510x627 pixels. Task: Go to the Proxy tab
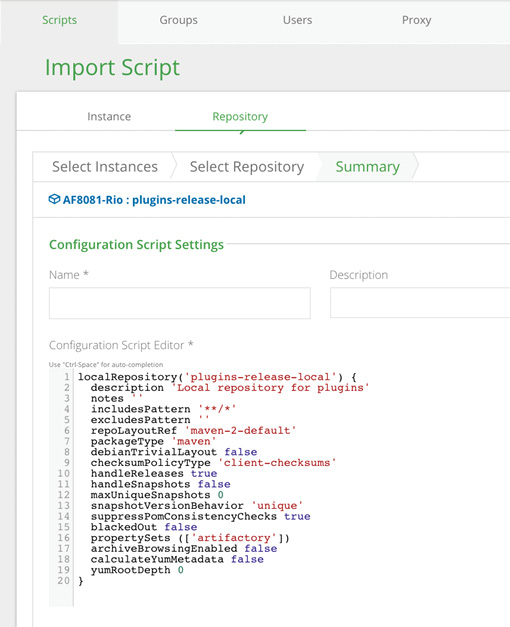[x=416, y=20]
